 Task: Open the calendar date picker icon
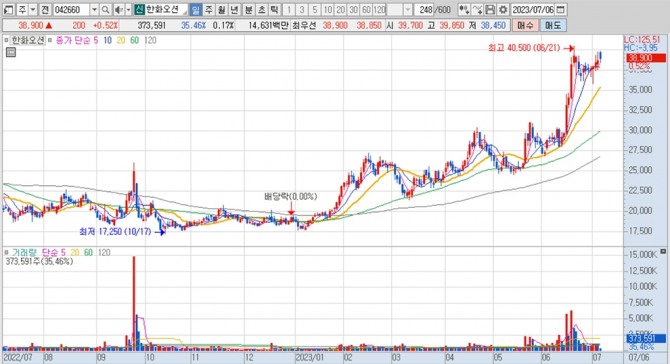(561, 9)
